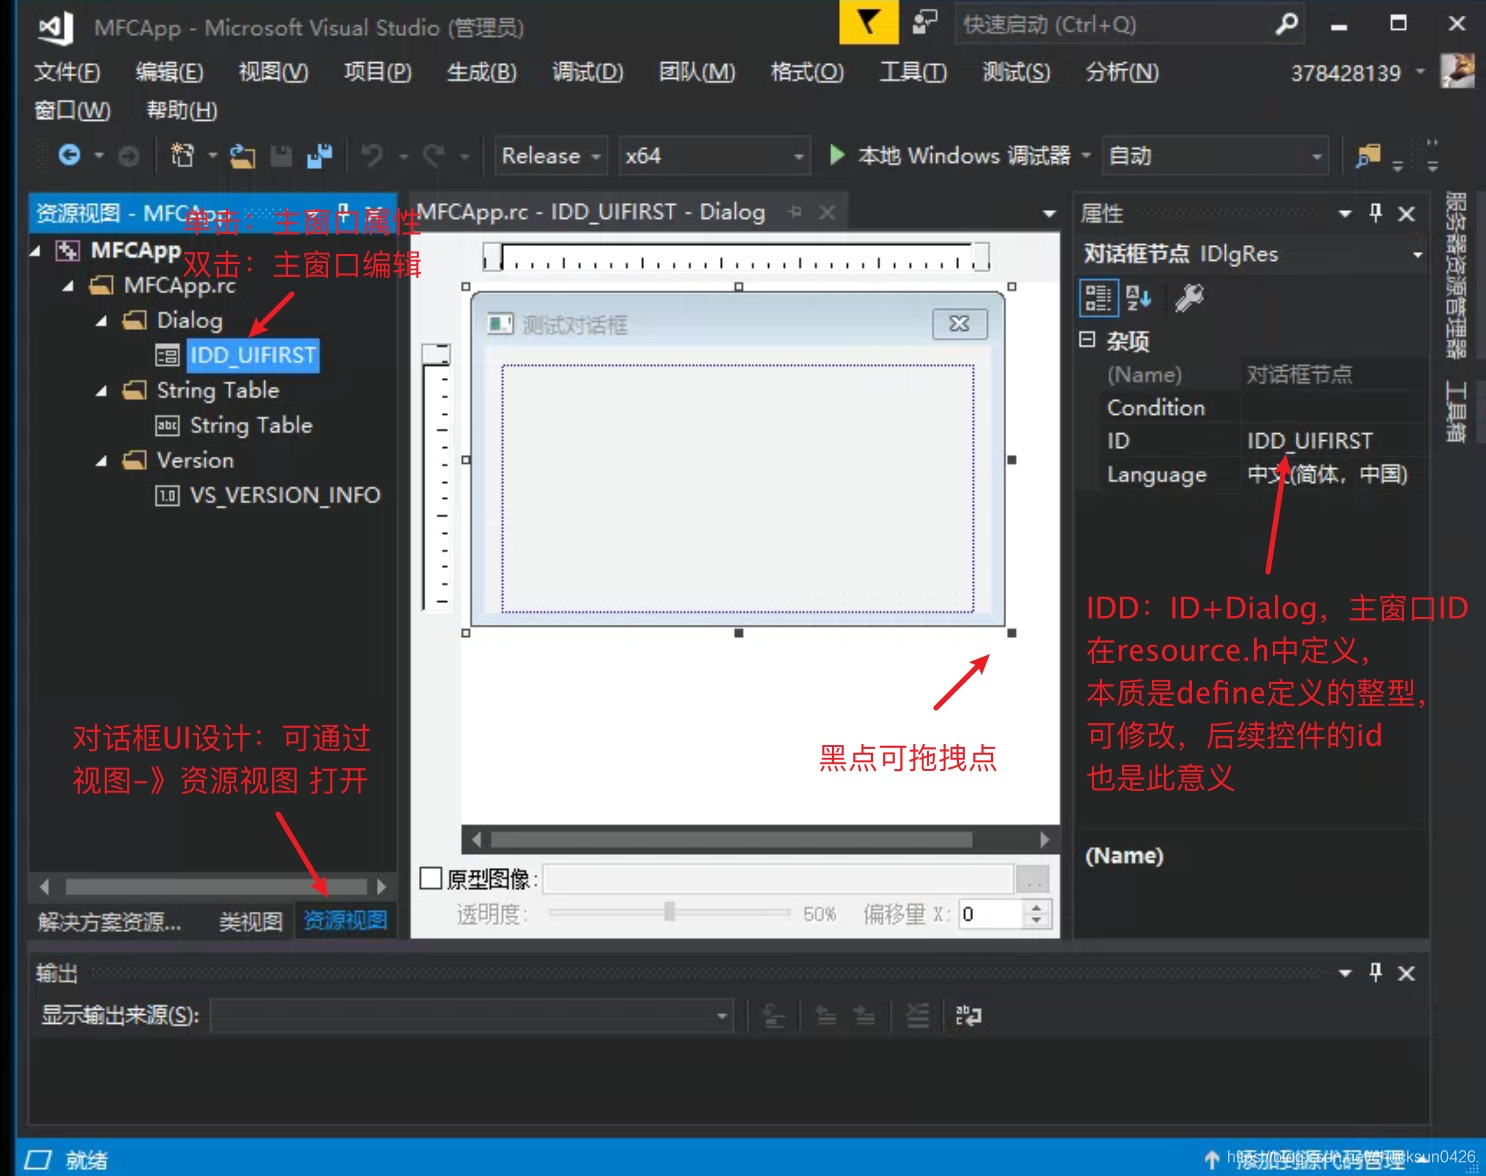The height and width of the screenshot is (1176, 1486).
Task: Open the 视图(V) menu
Action: click(x=273, y=72)
